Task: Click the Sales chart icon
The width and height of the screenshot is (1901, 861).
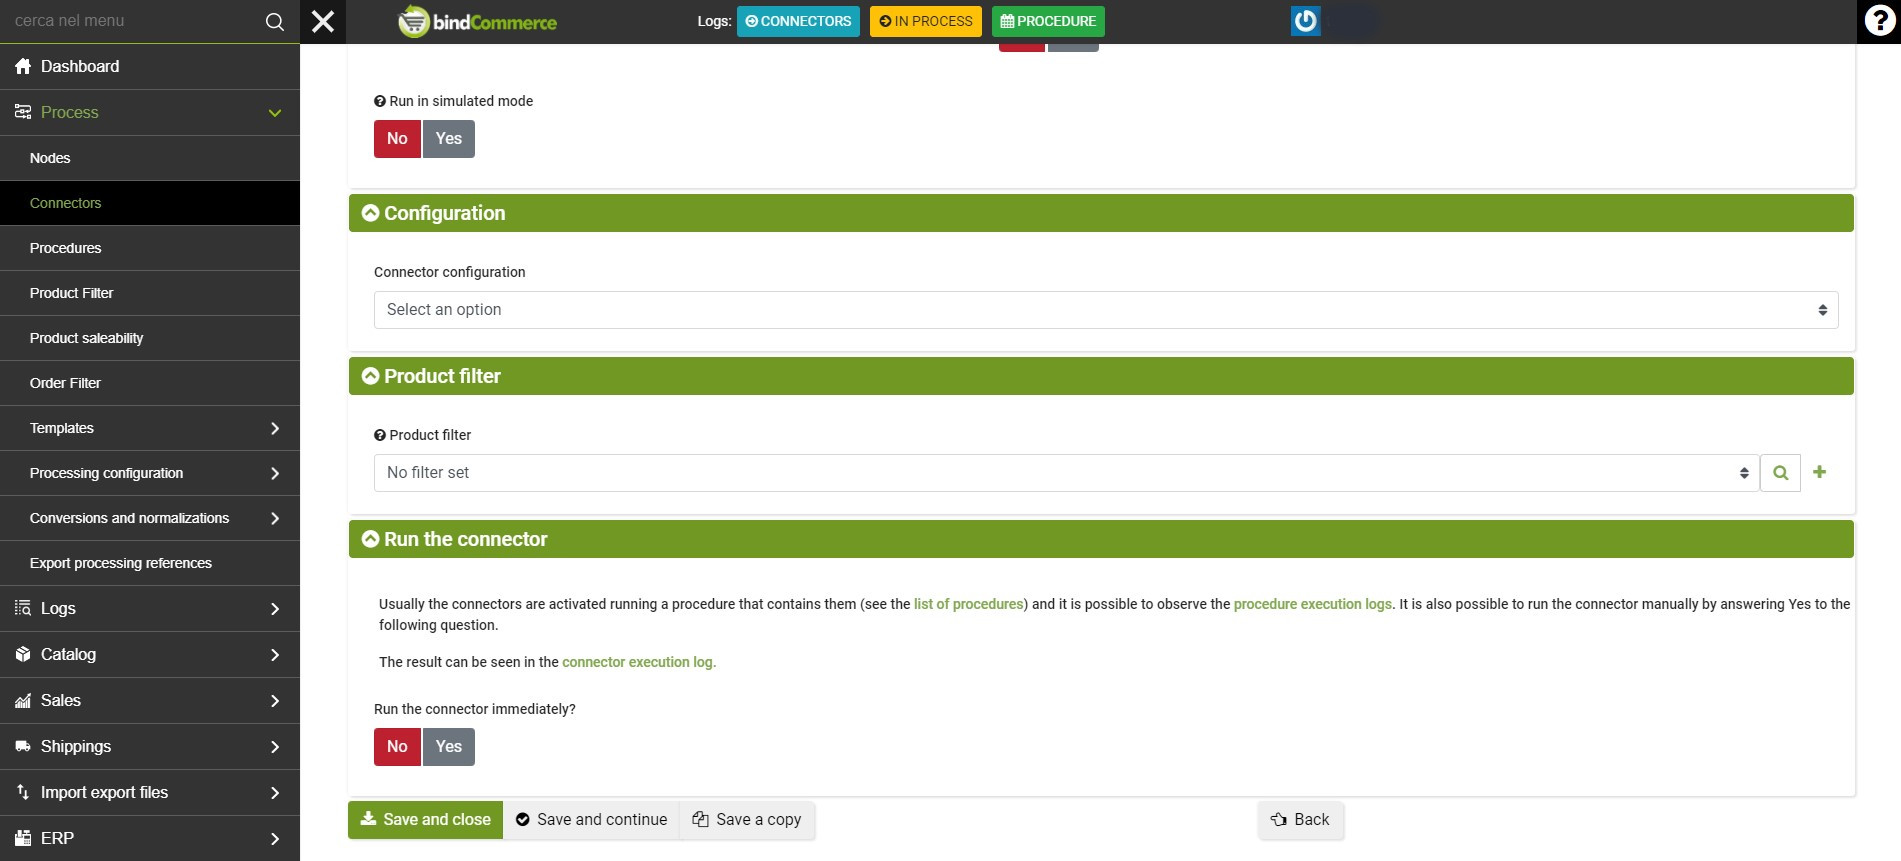Action: click(23, 700)
